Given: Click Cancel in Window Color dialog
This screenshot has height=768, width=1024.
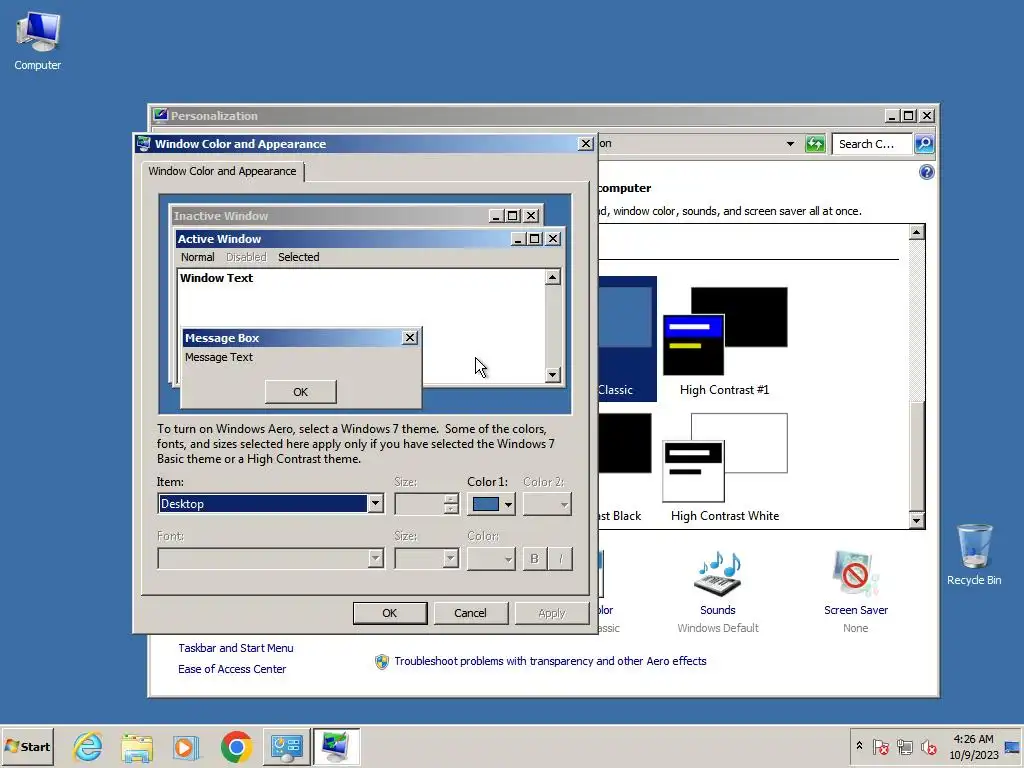Looking at the screenshot, I should (470, 613).
